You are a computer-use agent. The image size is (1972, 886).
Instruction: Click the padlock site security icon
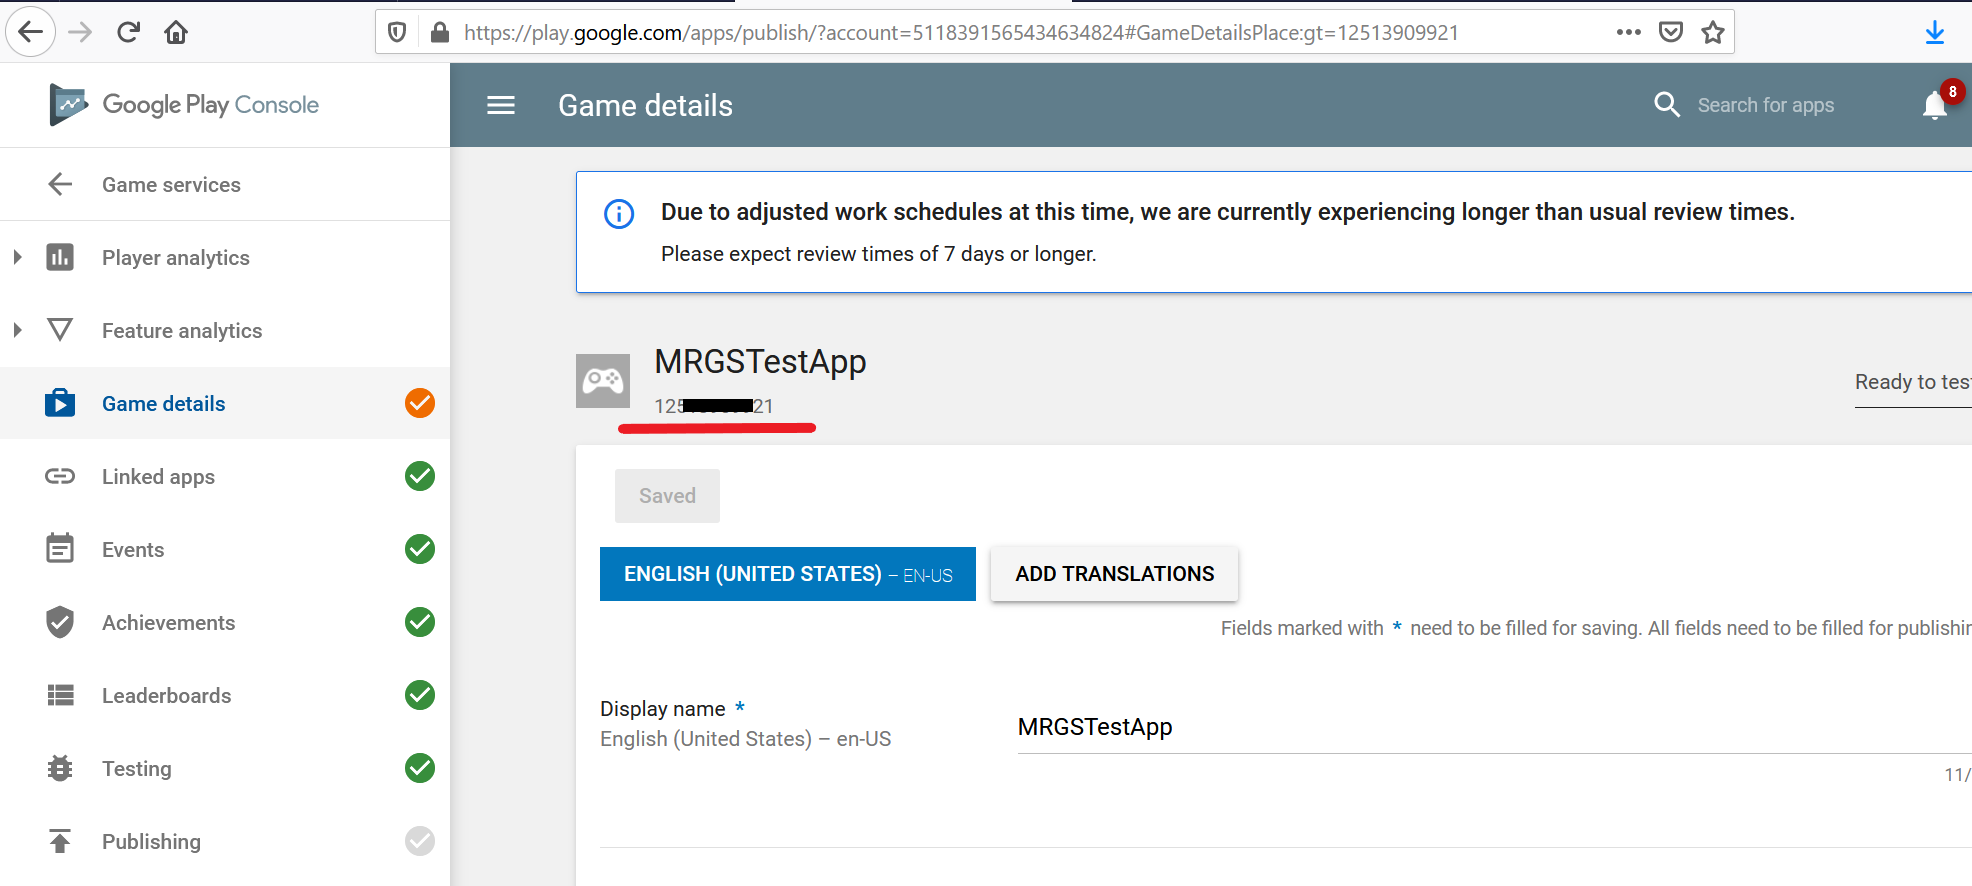point(439,32)
